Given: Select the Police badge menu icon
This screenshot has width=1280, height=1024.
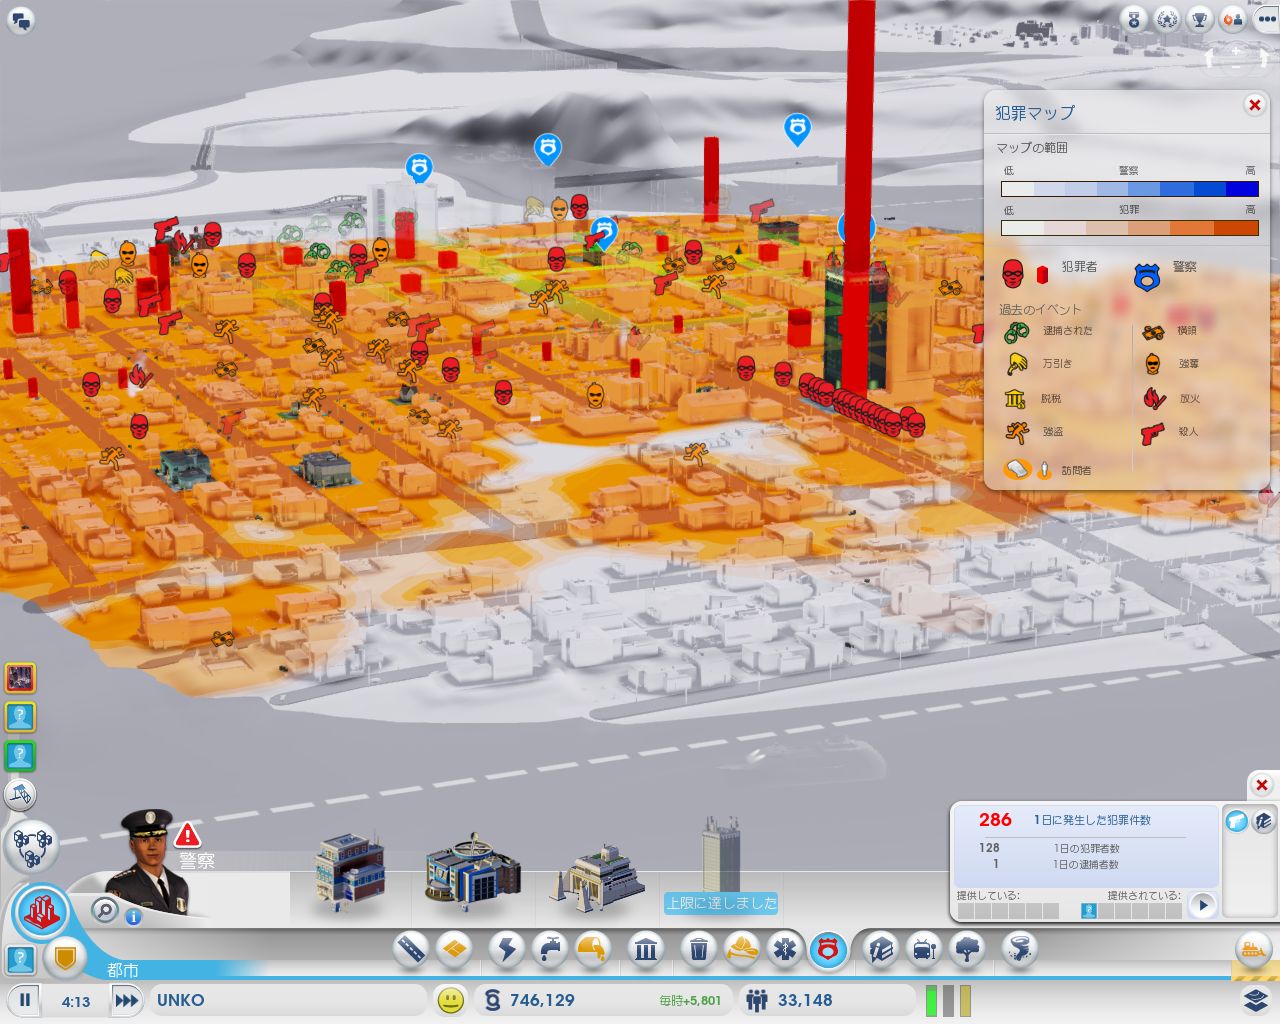Looking at the screenshot, I should (828, 948).
